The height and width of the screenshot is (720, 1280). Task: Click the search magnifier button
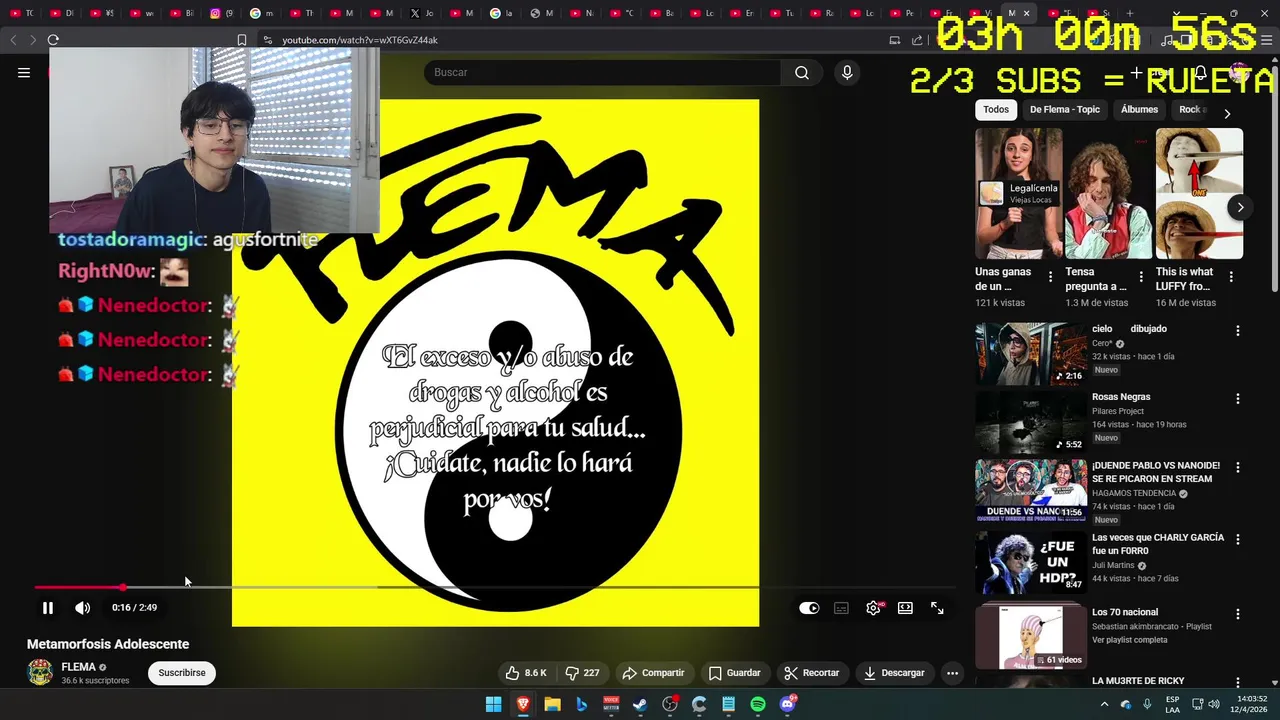pos(802,72)
